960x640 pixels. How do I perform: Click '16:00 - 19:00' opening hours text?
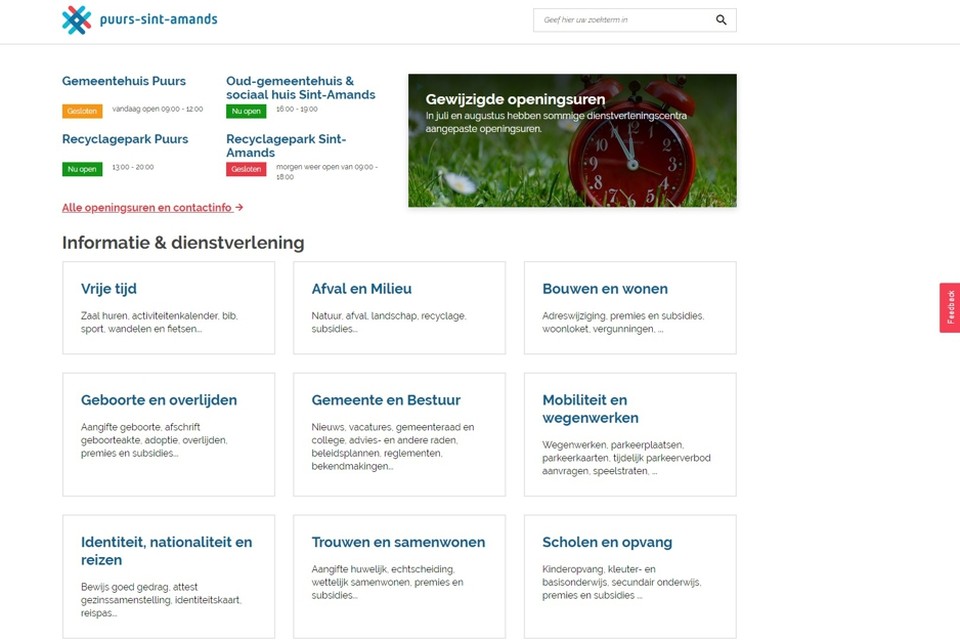click(x=297, y=109)
